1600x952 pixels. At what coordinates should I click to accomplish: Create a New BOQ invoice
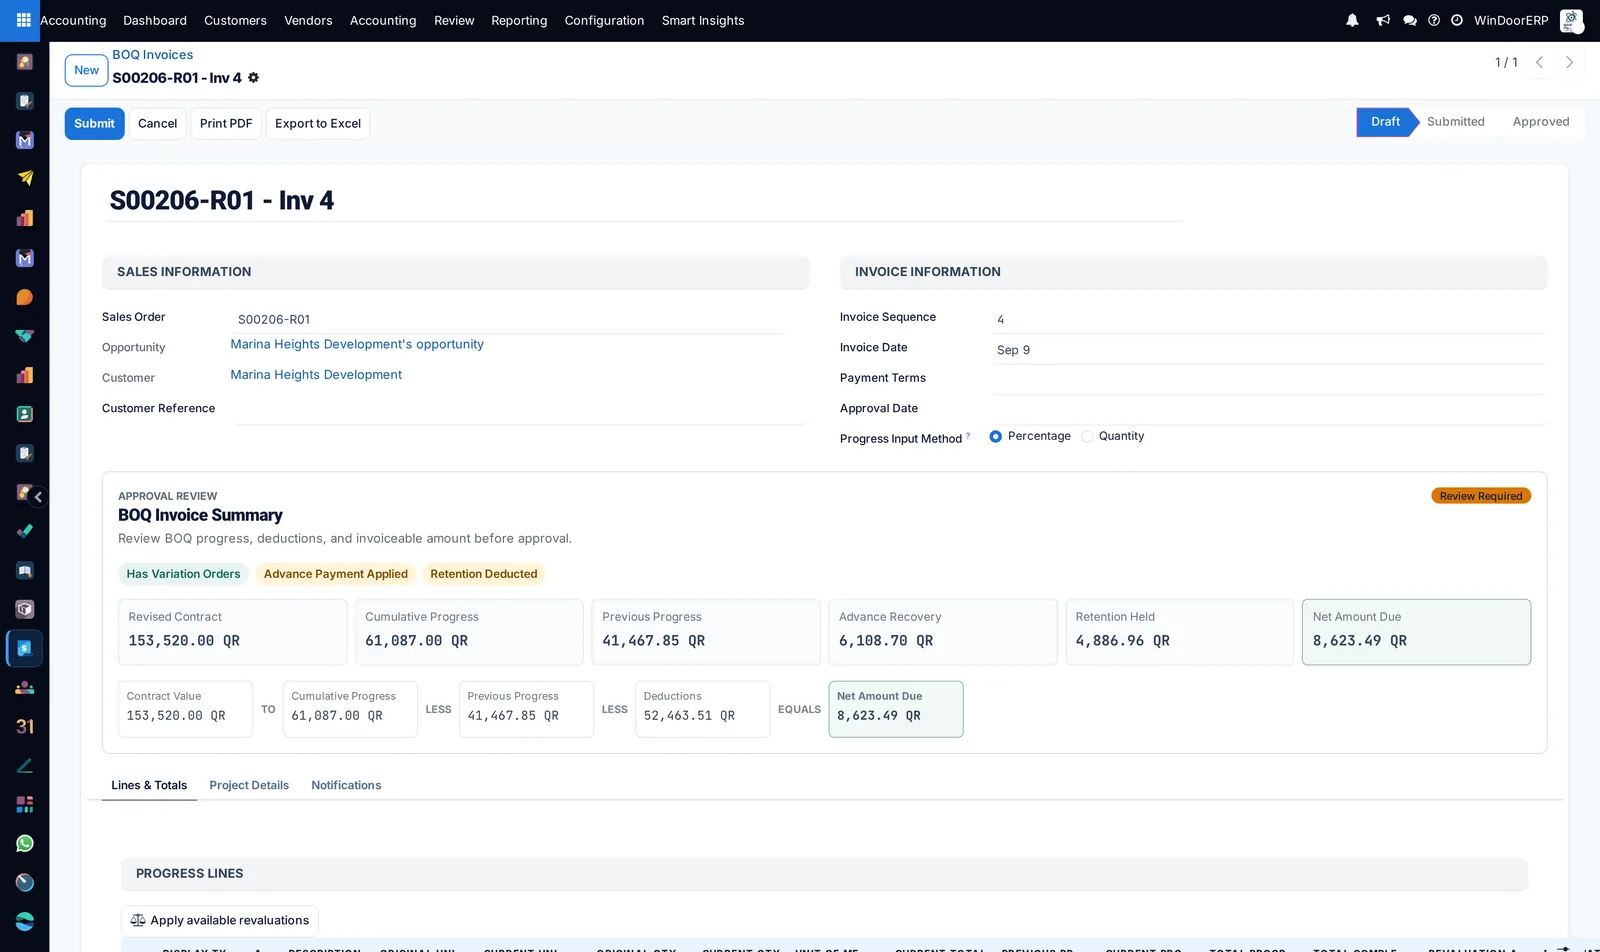[87, 70]
